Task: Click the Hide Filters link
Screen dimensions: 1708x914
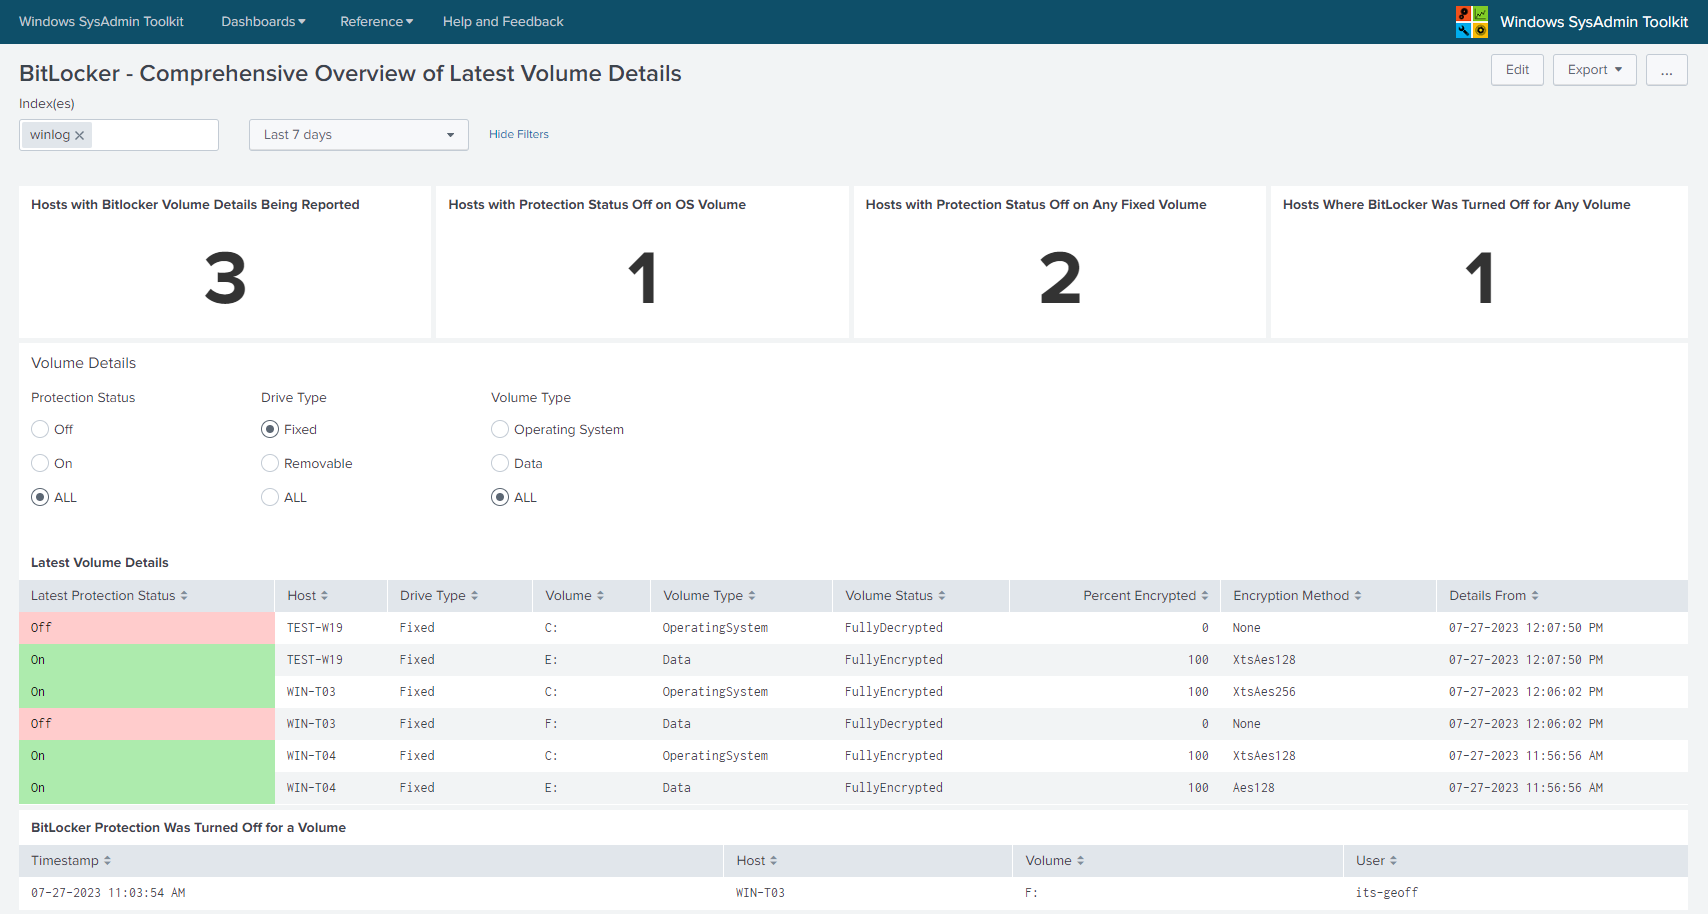Action: tap(518, 135)
